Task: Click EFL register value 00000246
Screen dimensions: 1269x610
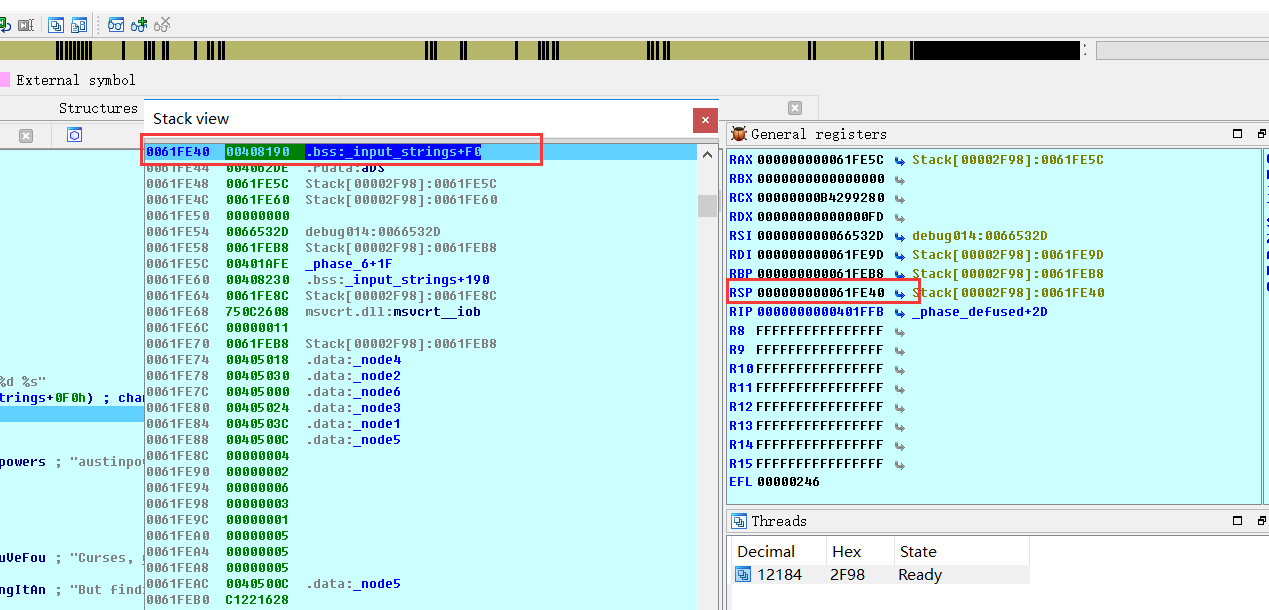Action: pos(788,482)
